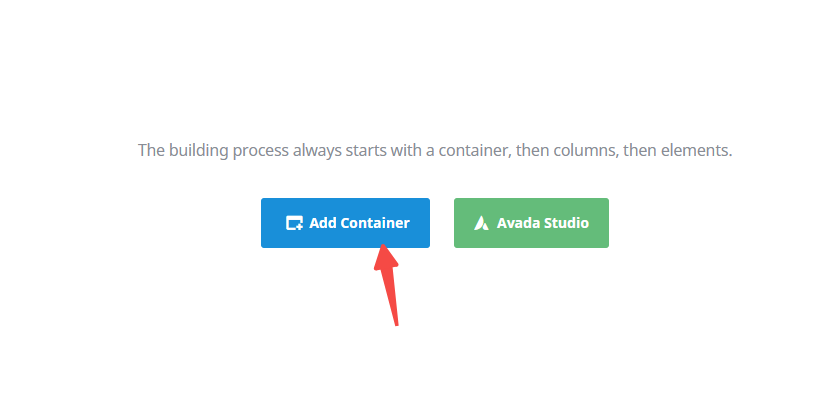Click the building process instruction text
819x400 pixels.
435,151
